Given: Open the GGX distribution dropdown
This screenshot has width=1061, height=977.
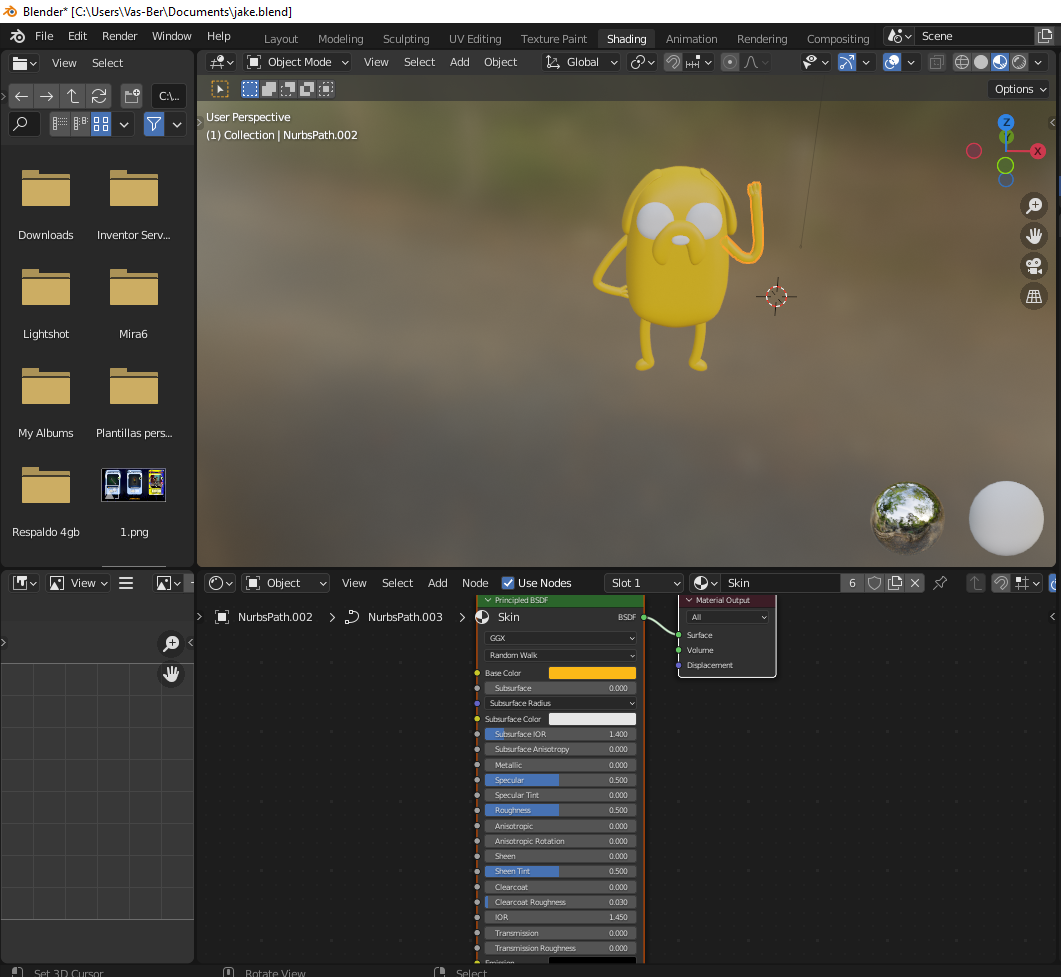Looking at the screenshot, I should (x=561, y=638).
